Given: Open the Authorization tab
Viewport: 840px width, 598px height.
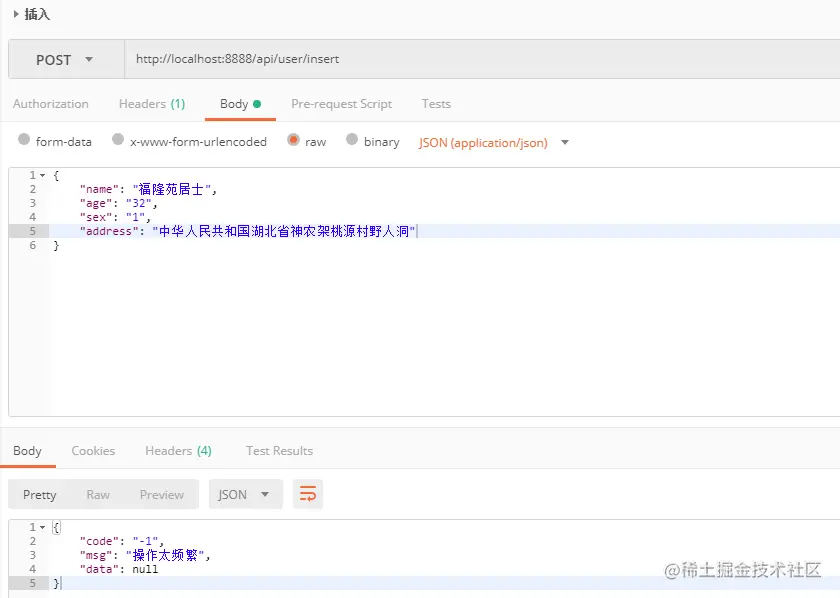Looking at the screenshot, I should [51, 104].
